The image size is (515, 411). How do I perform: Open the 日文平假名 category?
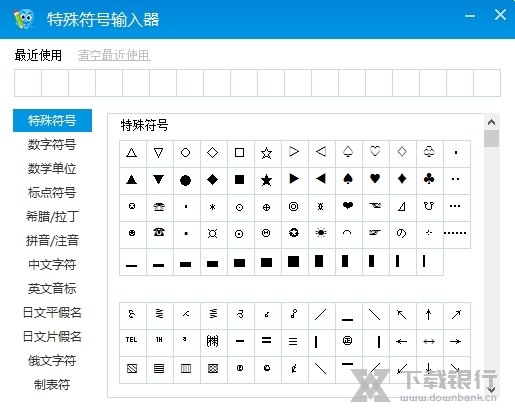point(52,313)
